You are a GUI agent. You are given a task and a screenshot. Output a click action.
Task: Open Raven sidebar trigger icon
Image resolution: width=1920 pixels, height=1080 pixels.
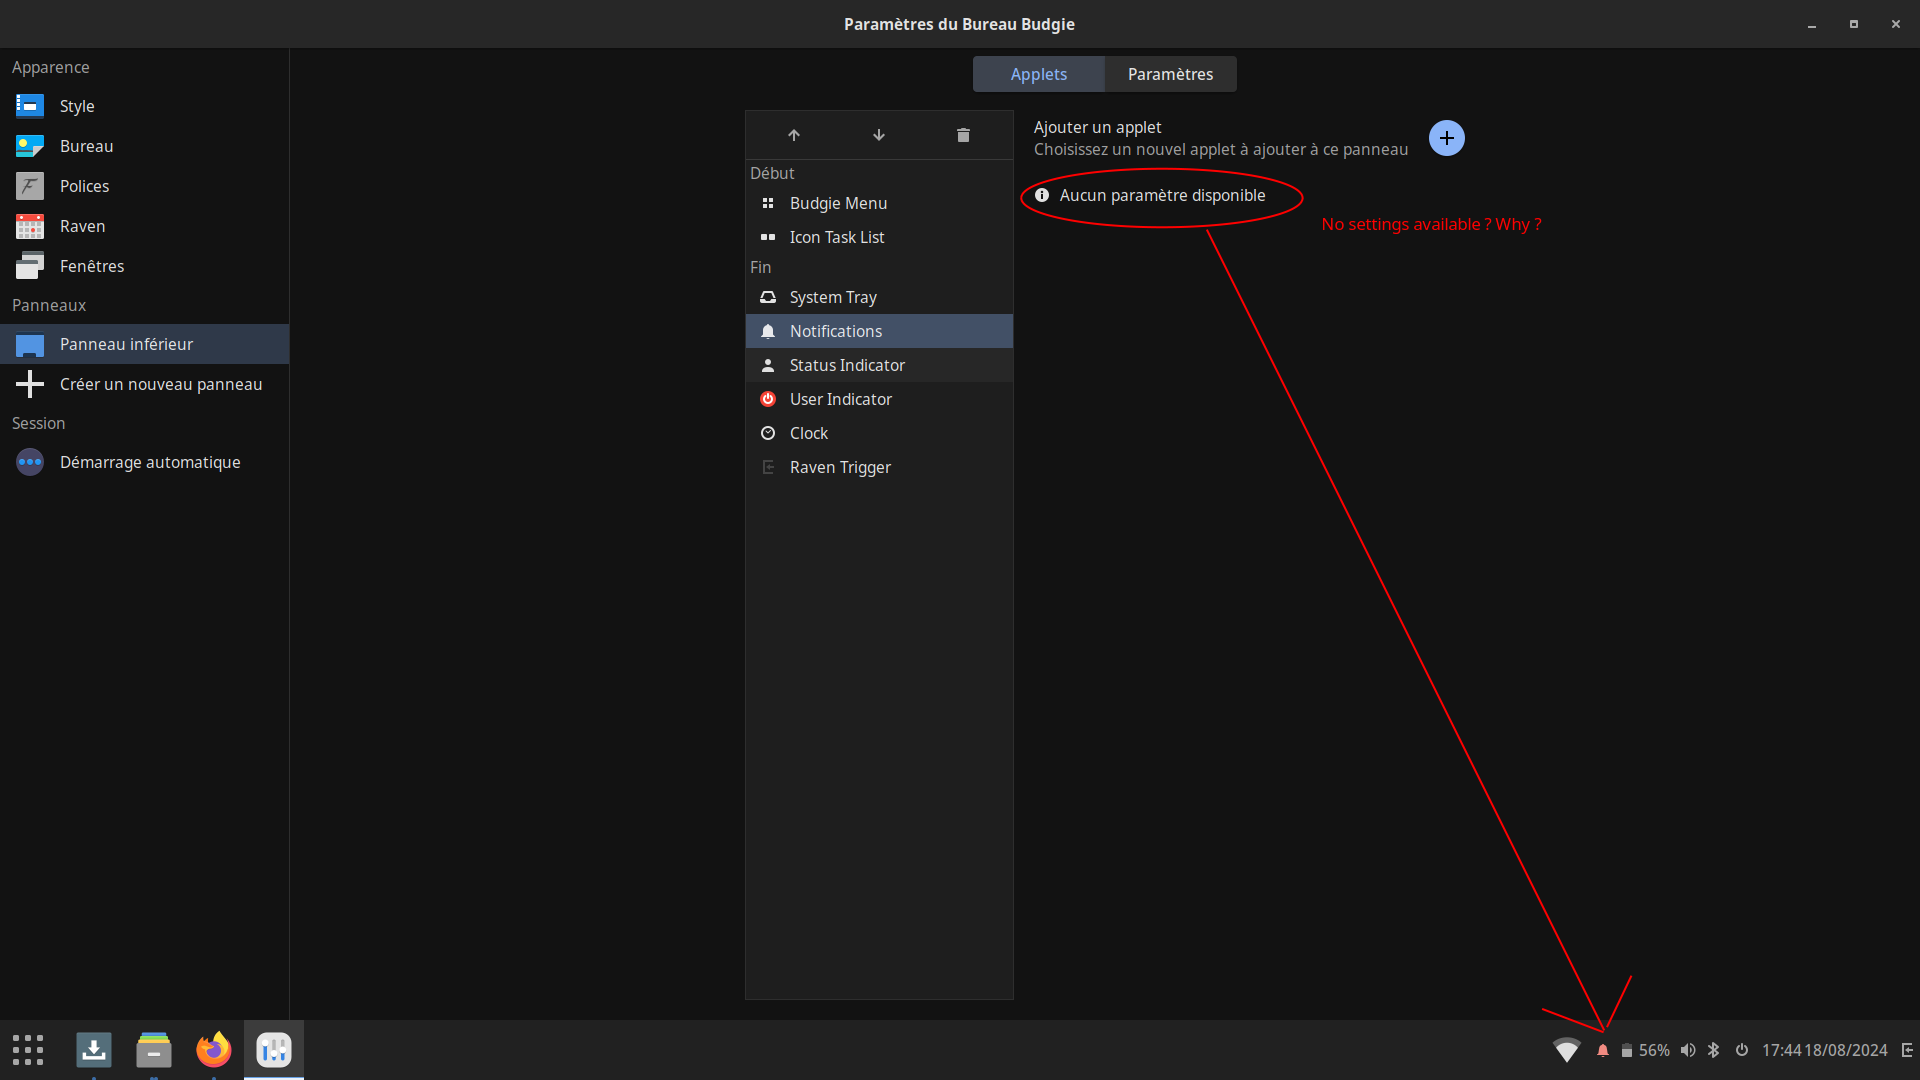(1907, 1050)
